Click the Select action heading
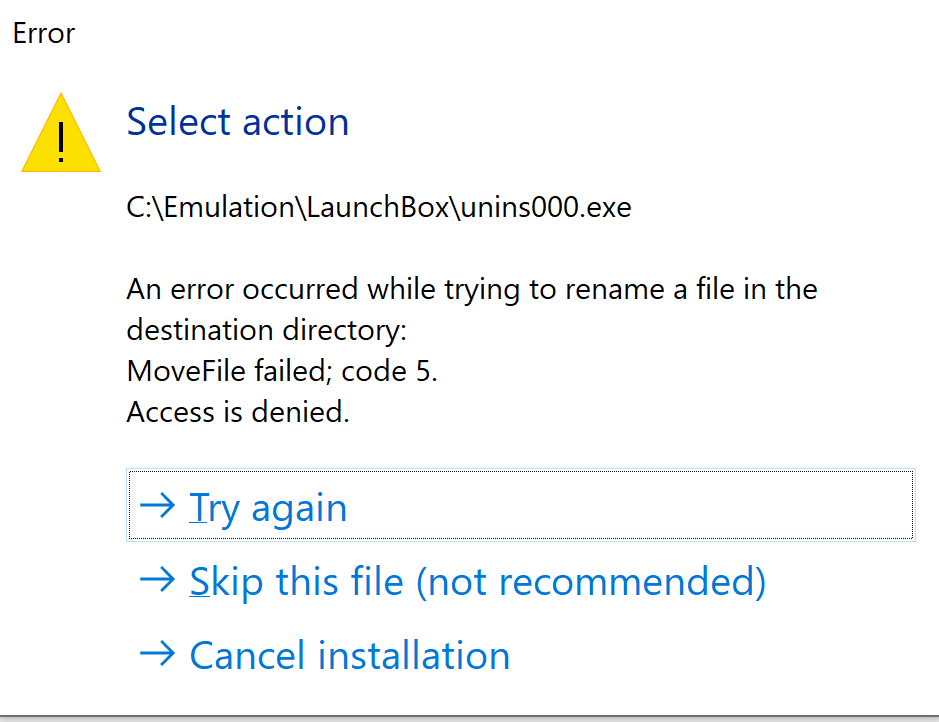The image size is (939, 722). pyautogui.click(x=238, y=122)
